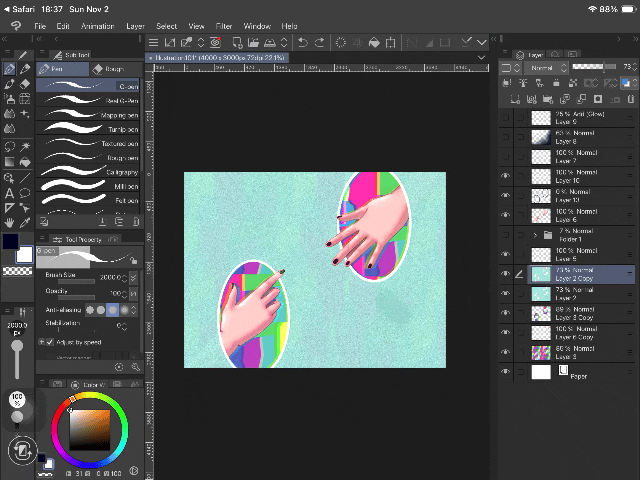
Task: Select the Lasso selection tool
Action: point(9,145)
